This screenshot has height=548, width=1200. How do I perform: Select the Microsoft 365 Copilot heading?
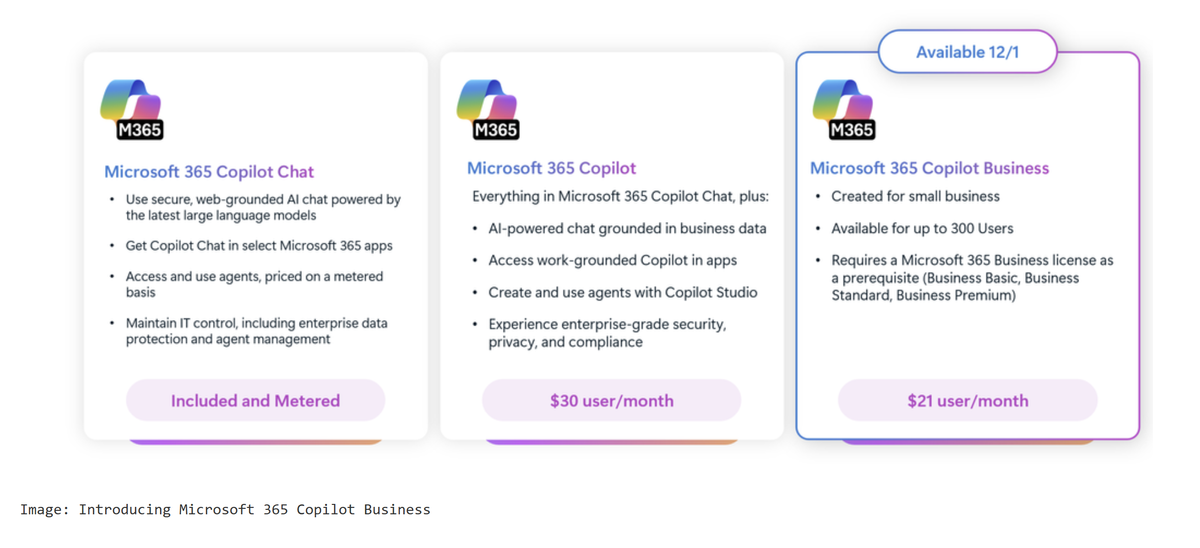tap(551, 168)
